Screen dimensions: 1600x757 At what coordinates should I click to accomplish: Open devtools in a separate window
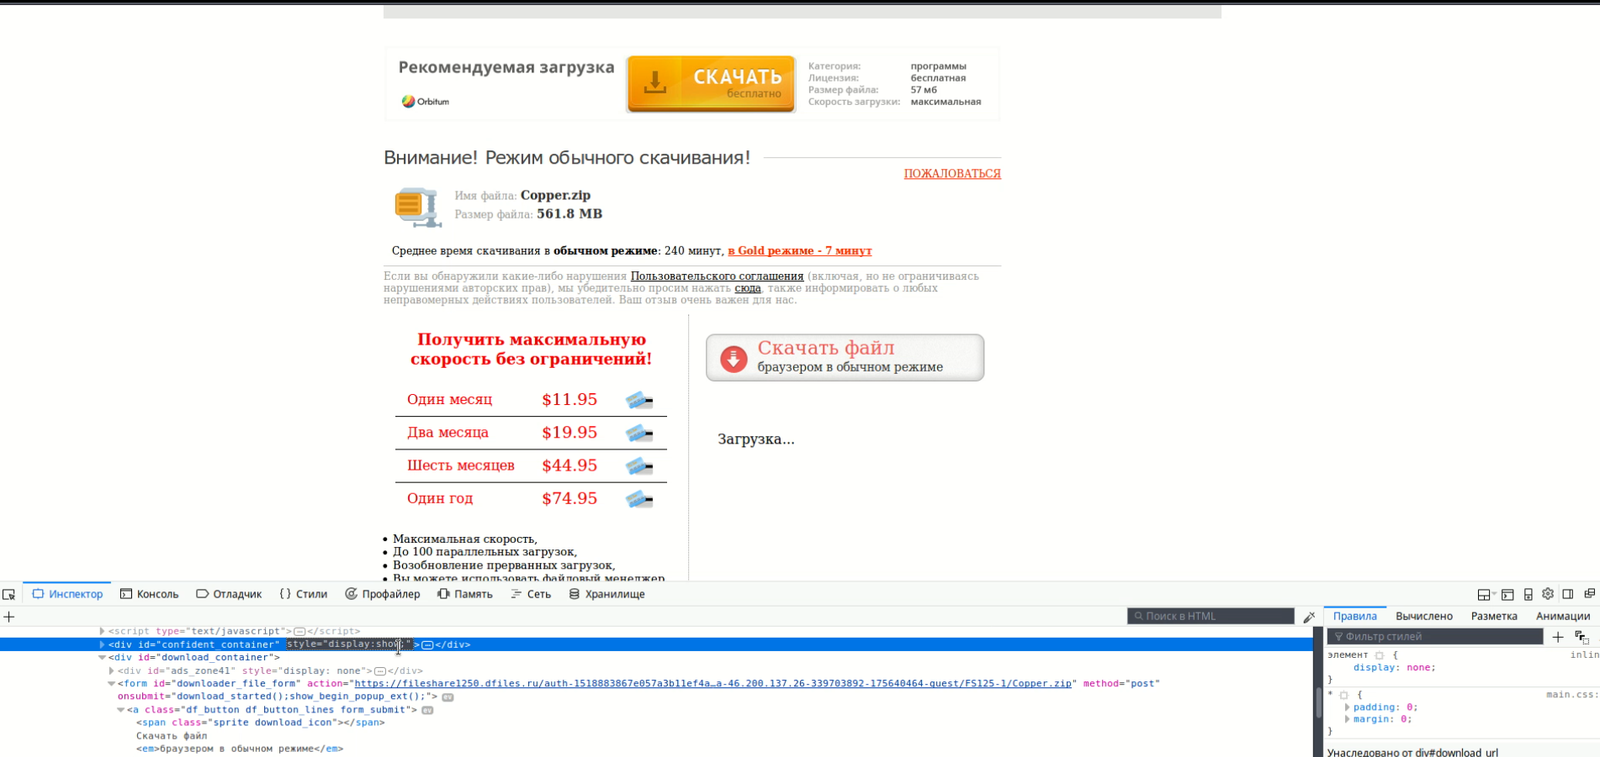(x=1589, y=594)
